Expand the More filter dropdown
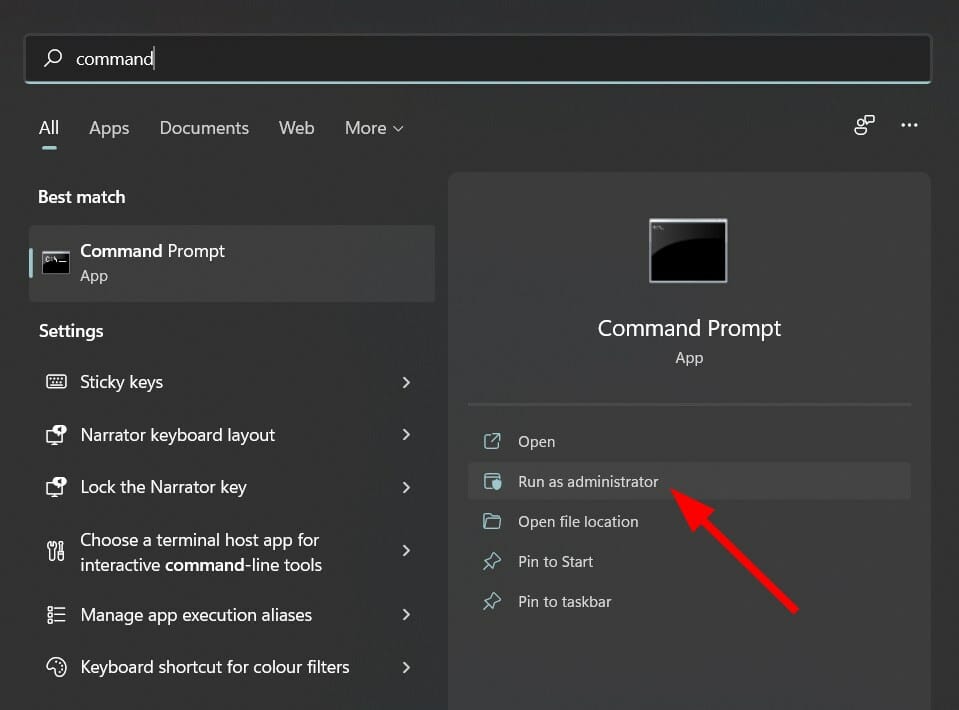Viewport: 959px width, 710px height. [373, 128]
